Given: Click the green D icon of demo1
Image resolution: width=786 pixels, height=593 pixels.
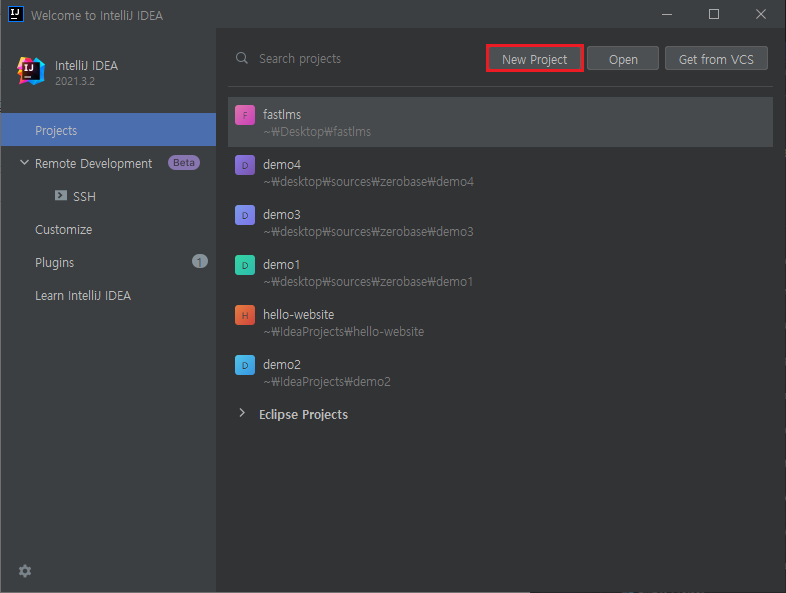Looking at the screenshot, I should [245, 265].
